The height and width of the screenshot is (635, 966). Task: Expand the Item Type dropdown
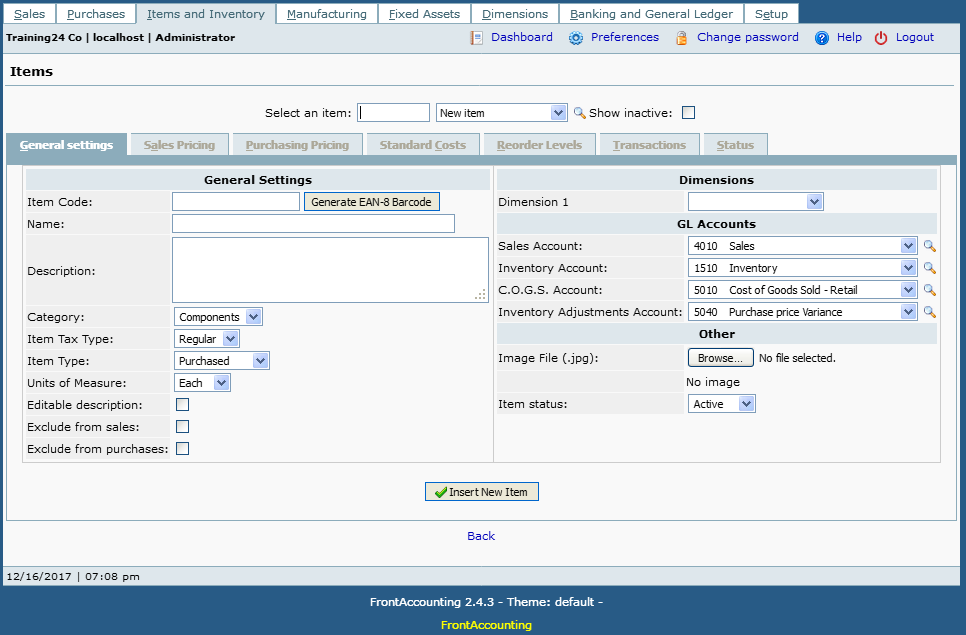[222, 361]
